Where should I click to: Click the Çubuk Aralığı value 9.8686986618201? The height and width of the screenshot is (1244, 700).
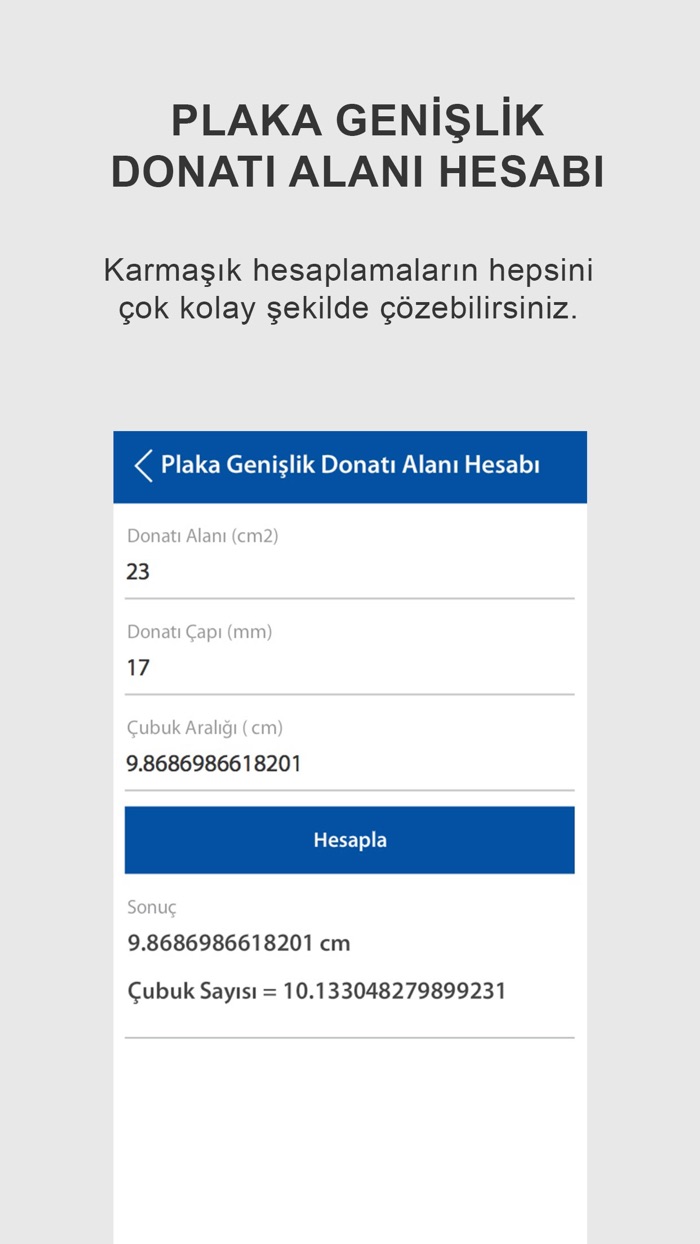(x=215, y=762)
